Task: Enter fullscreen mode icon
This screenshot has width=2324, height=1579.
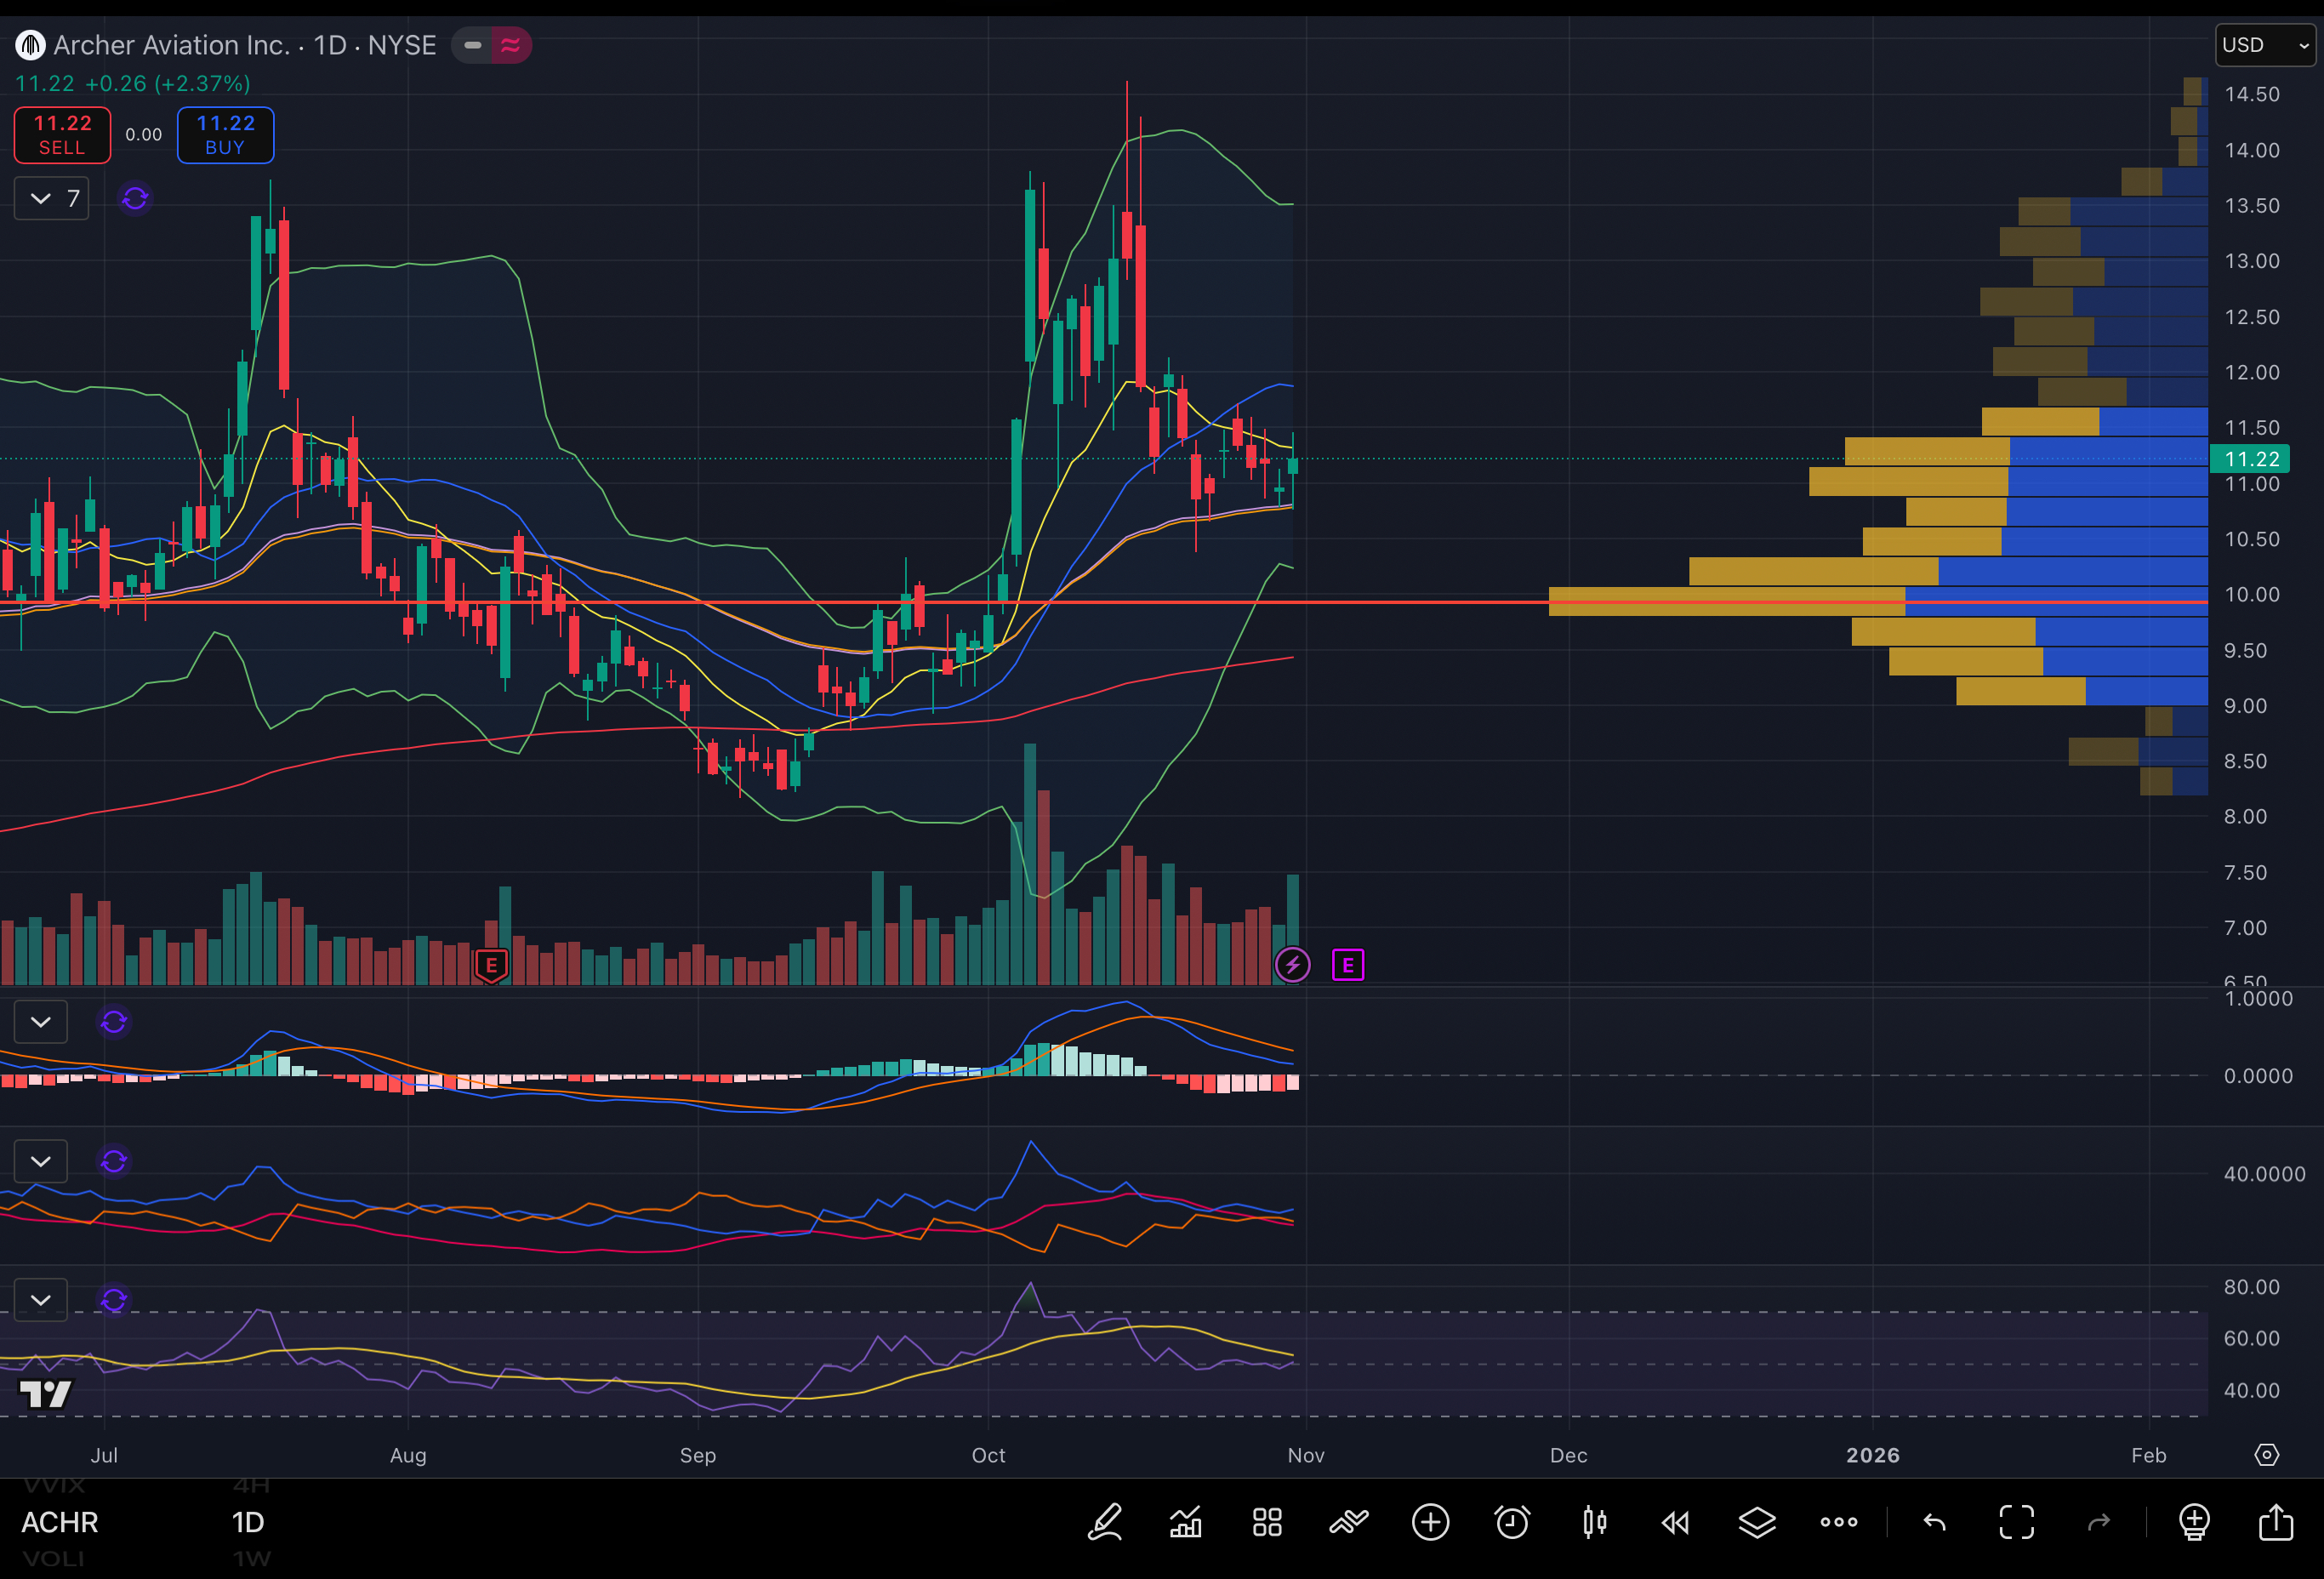Action: [2016, 1522]
